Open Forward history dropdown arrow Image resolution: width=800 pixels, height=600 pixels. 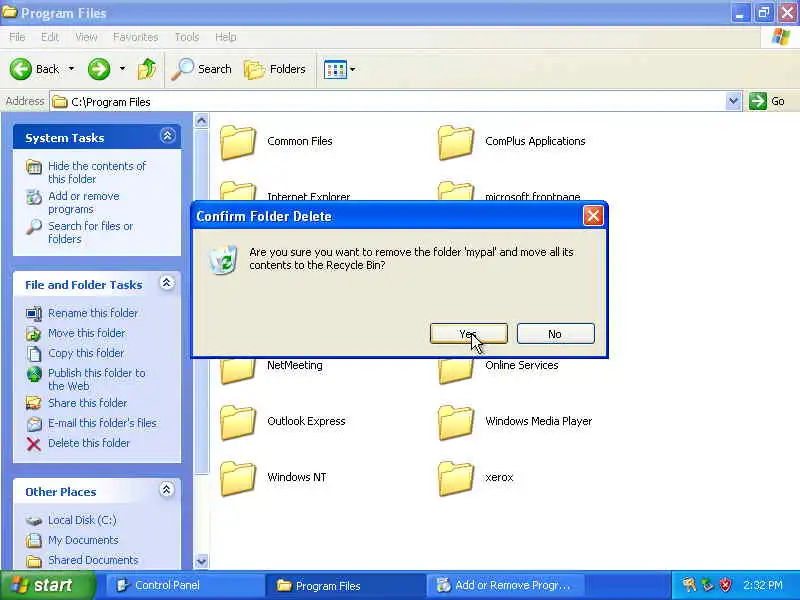click(122, 68)
